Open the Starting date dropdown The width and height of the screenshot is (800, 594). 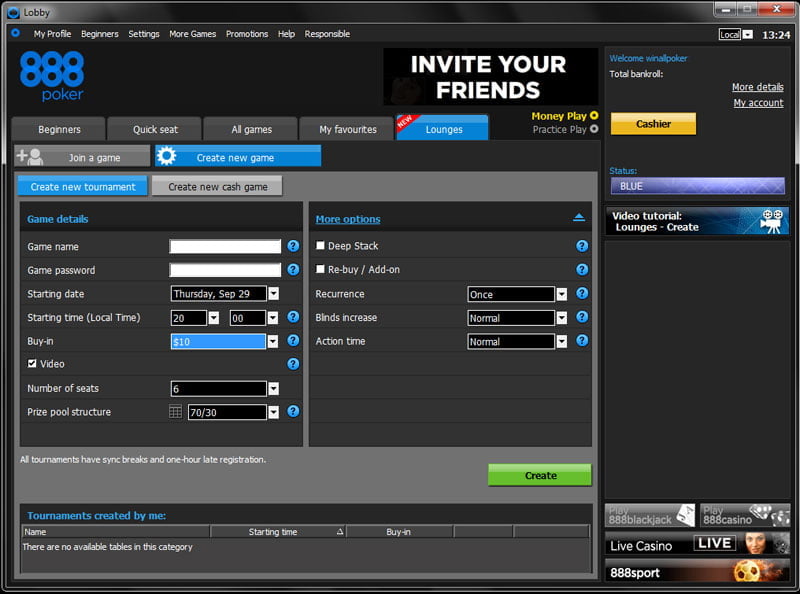(274, 293)
